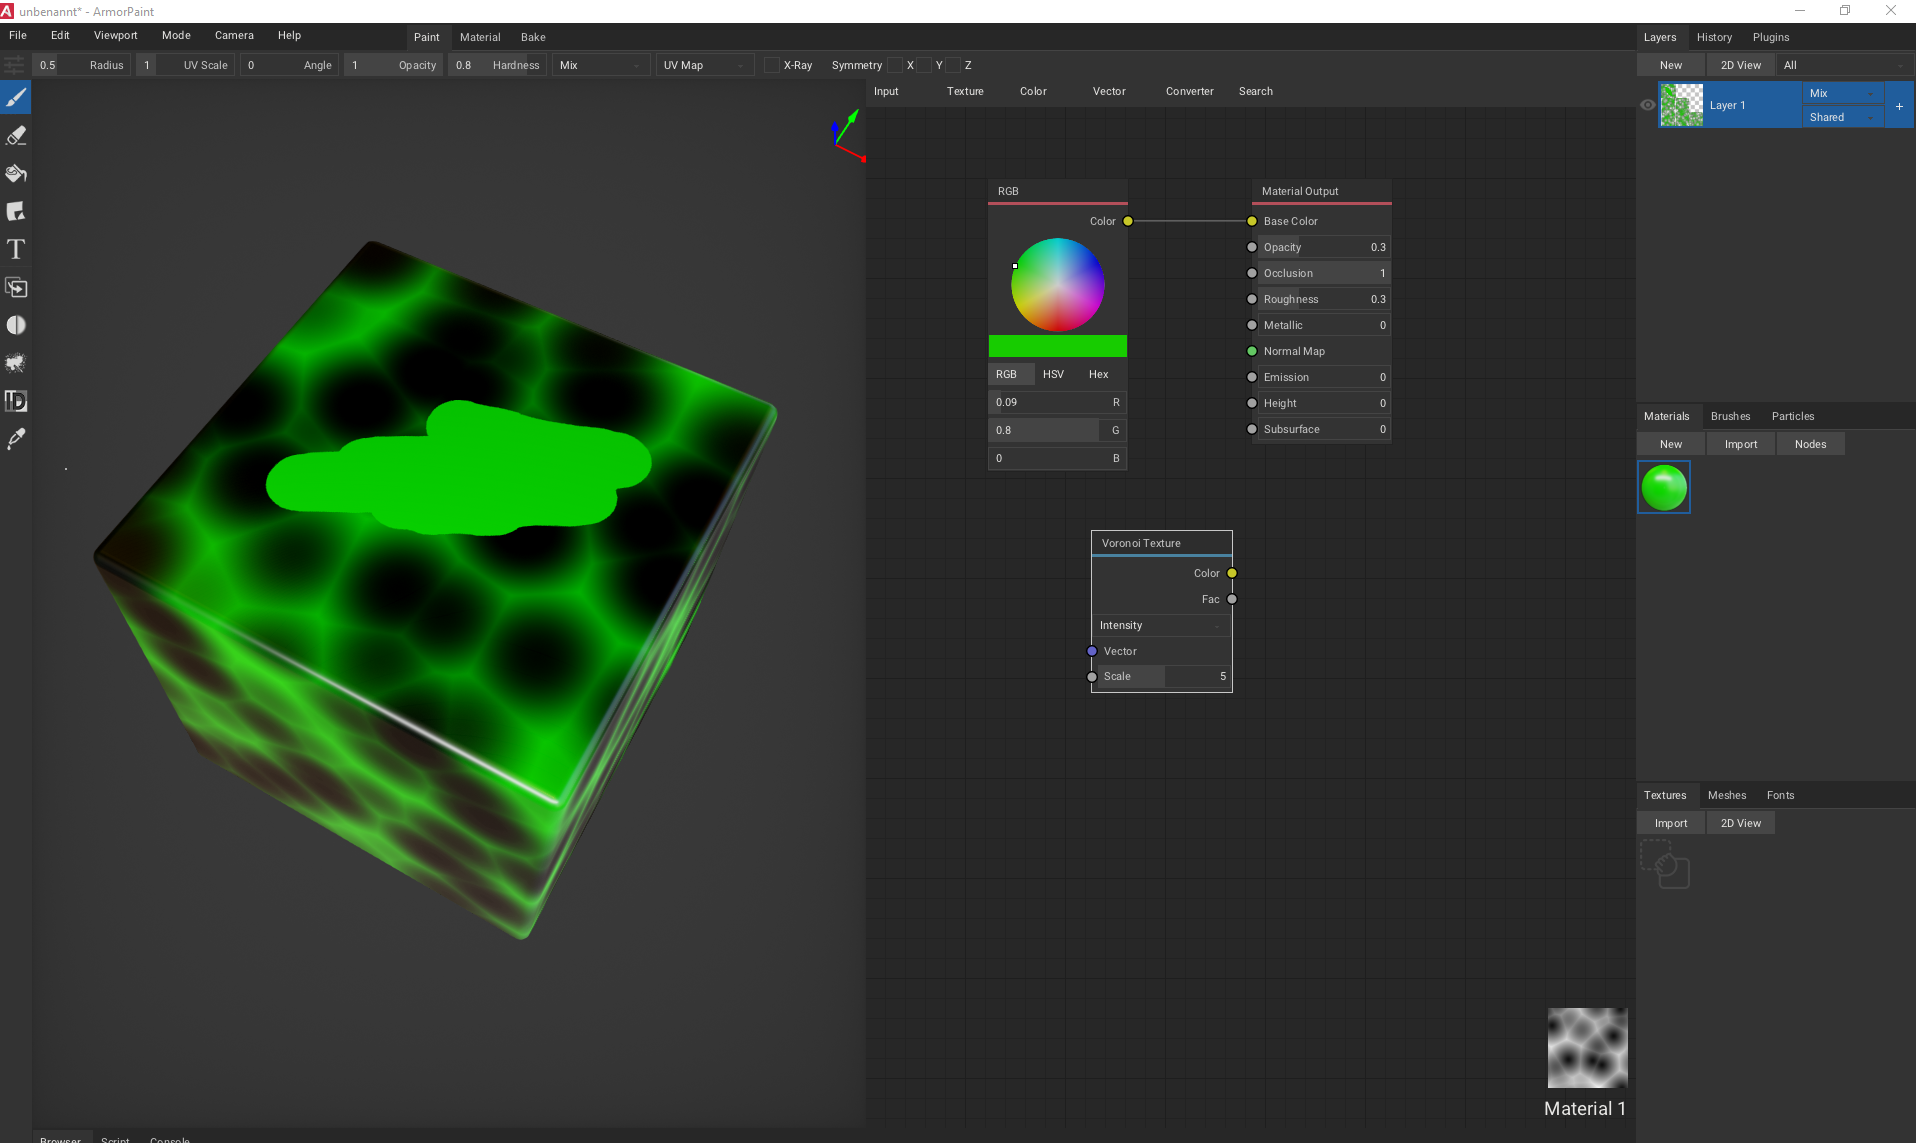
Task: Open the UV Map dropdown
Action: pyautogui.click(x=705, y=66)
